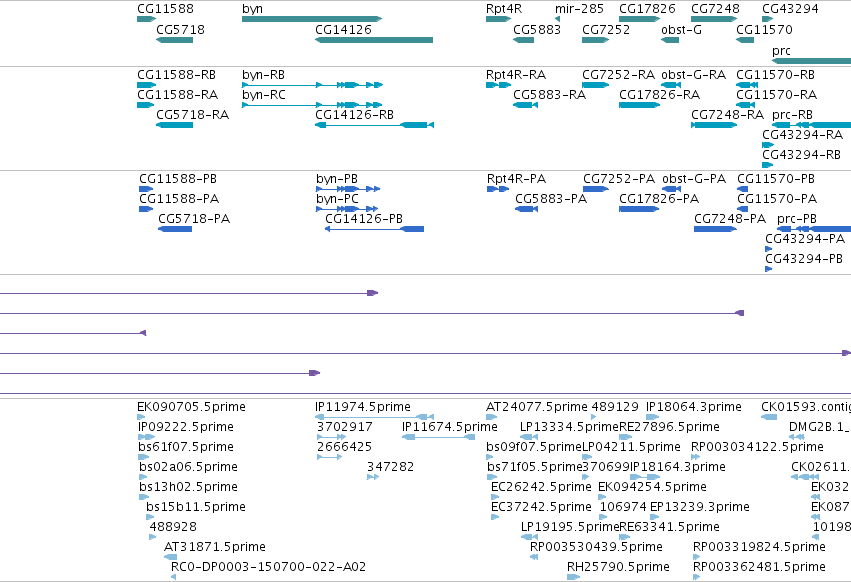Click the obst-G gene label
The height and width of the screenshot is (582, 851).
(681, 30)
